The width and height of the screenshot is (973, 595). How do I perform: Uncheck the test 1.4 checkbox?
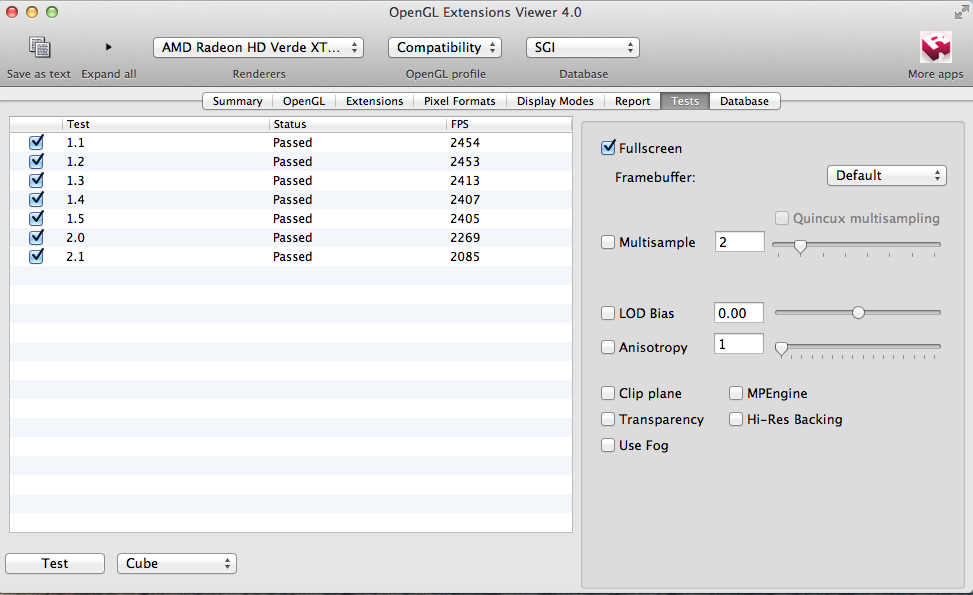(37, 199)
